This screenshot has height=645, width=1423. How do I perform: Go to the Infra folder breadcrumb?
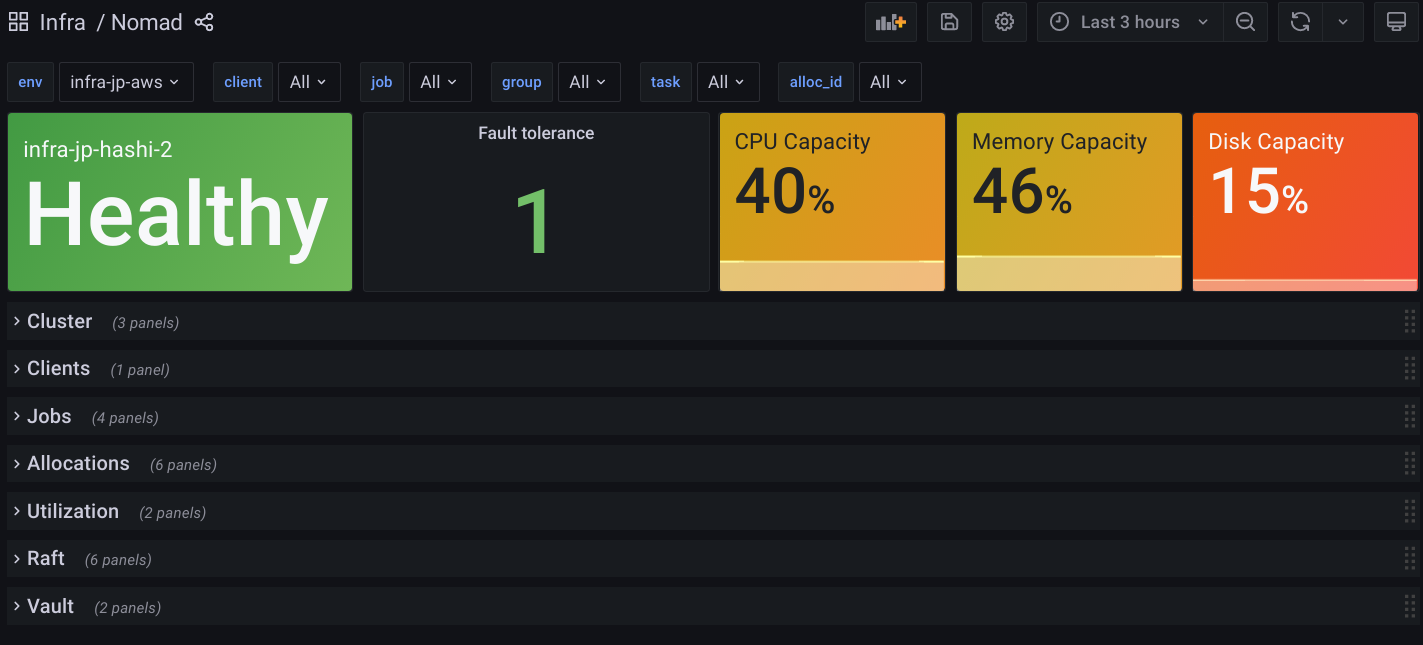click(x=62, y=22)
